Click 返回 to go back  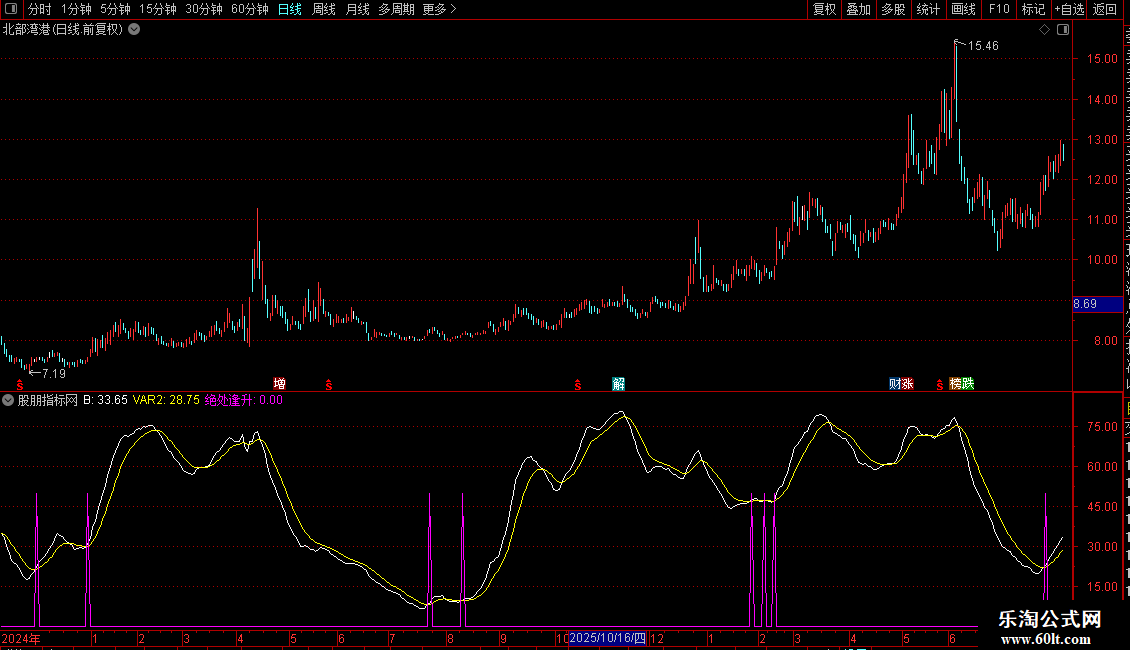point(1104,9)
